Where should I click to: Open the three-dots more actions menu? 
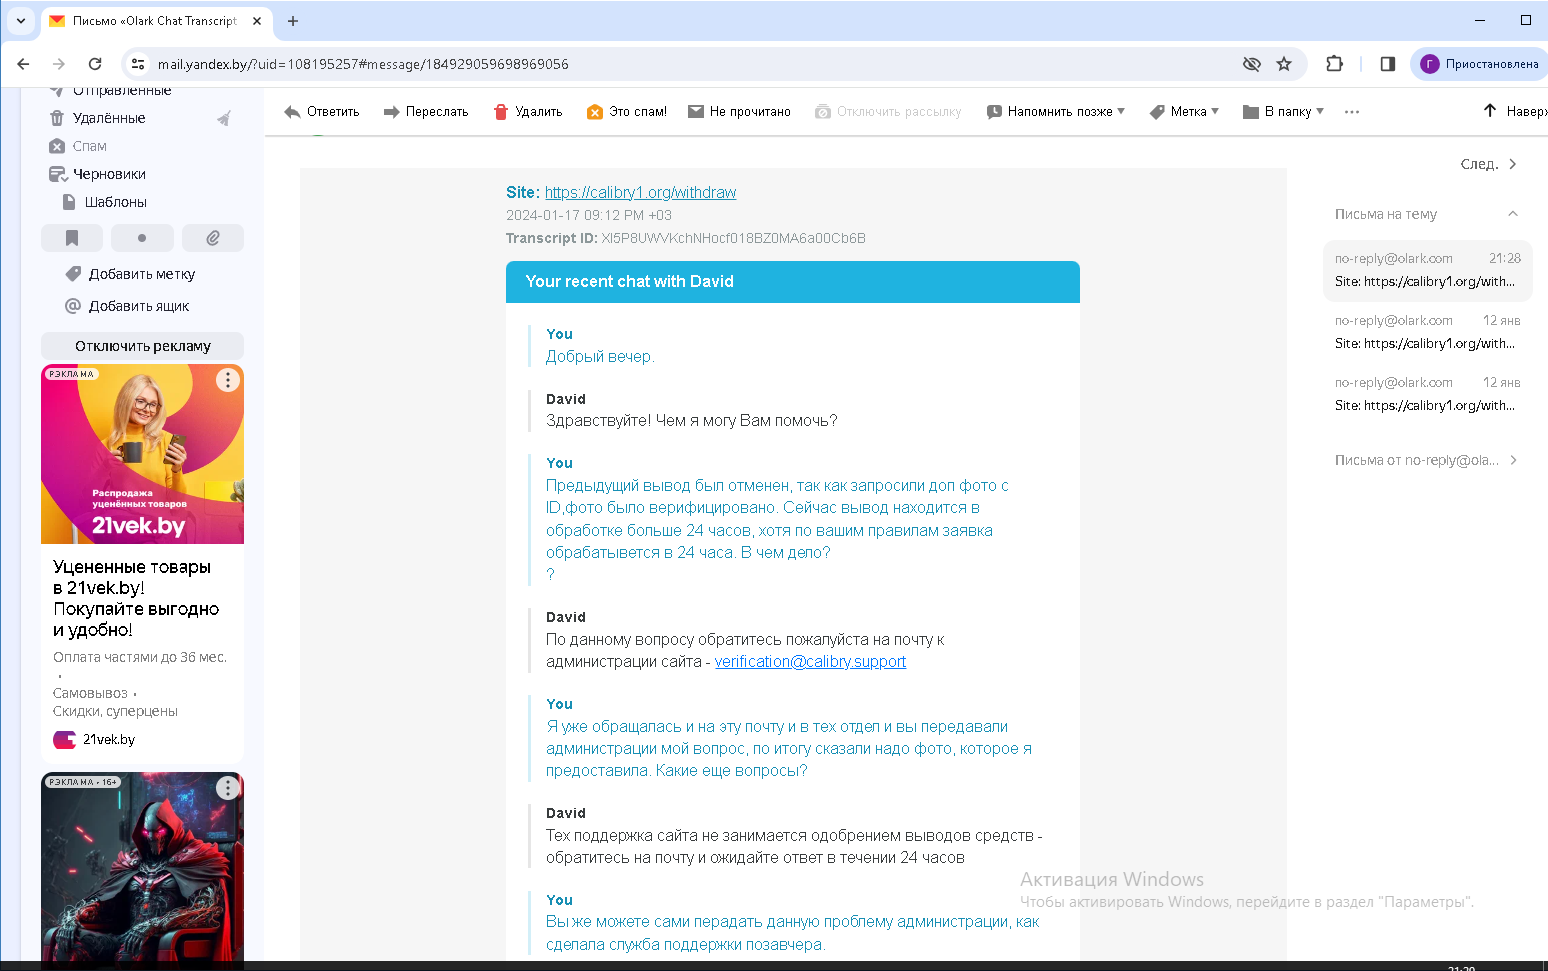1352,112
